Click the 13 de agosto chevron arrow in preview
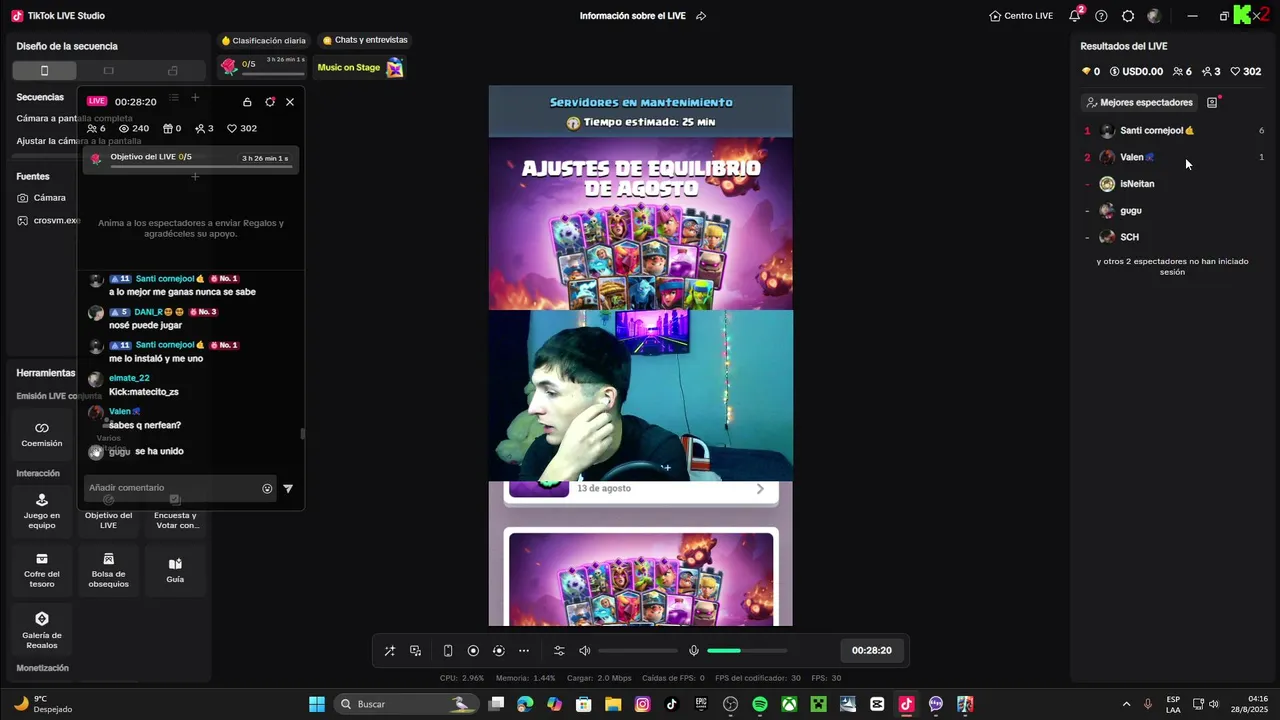The image size is (1280, 720). pyautogui.click(x=760, y=488)
